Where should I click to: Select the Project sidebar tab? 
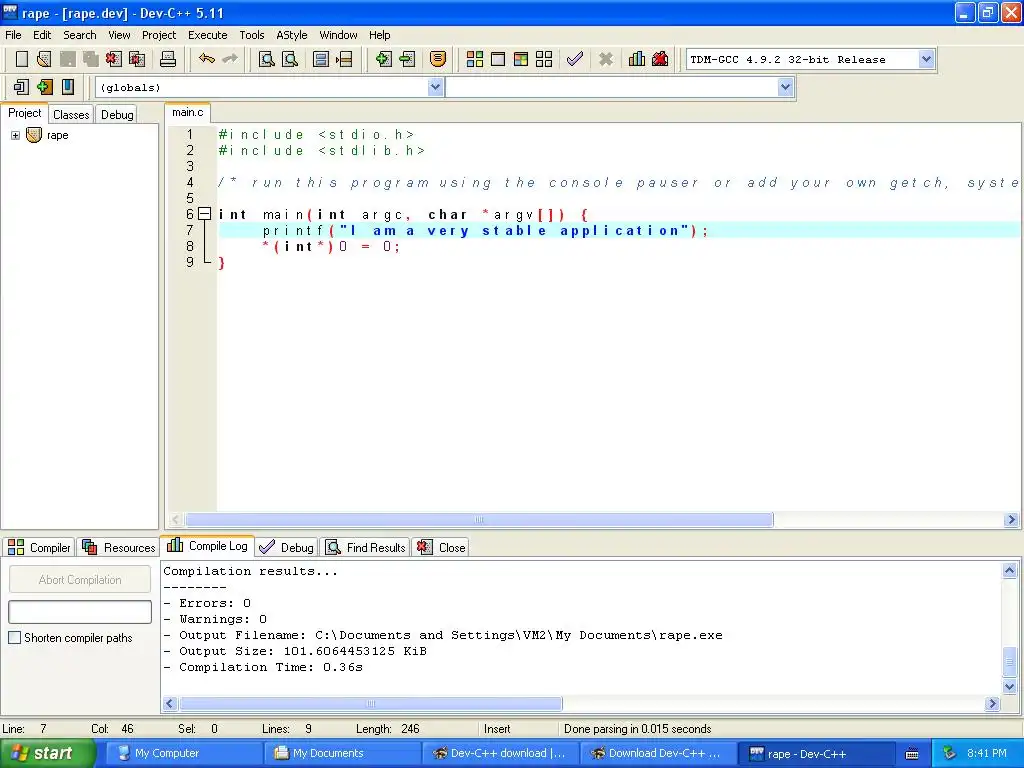[25, 113]
